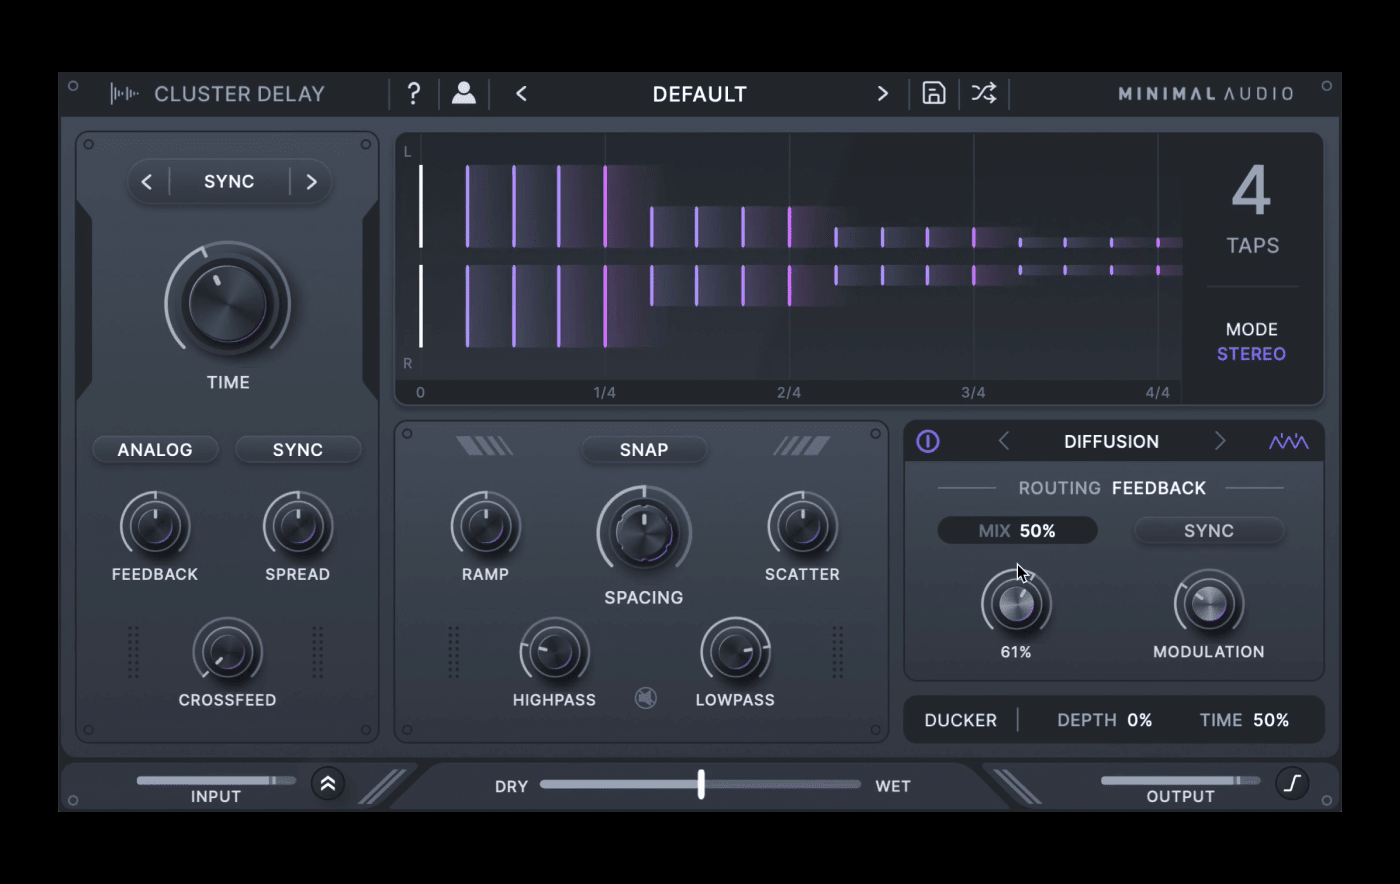This screenshot has width=1400, height=884.
Task: Click the CLUSTER DELAY title text
Action: (240, 94)
